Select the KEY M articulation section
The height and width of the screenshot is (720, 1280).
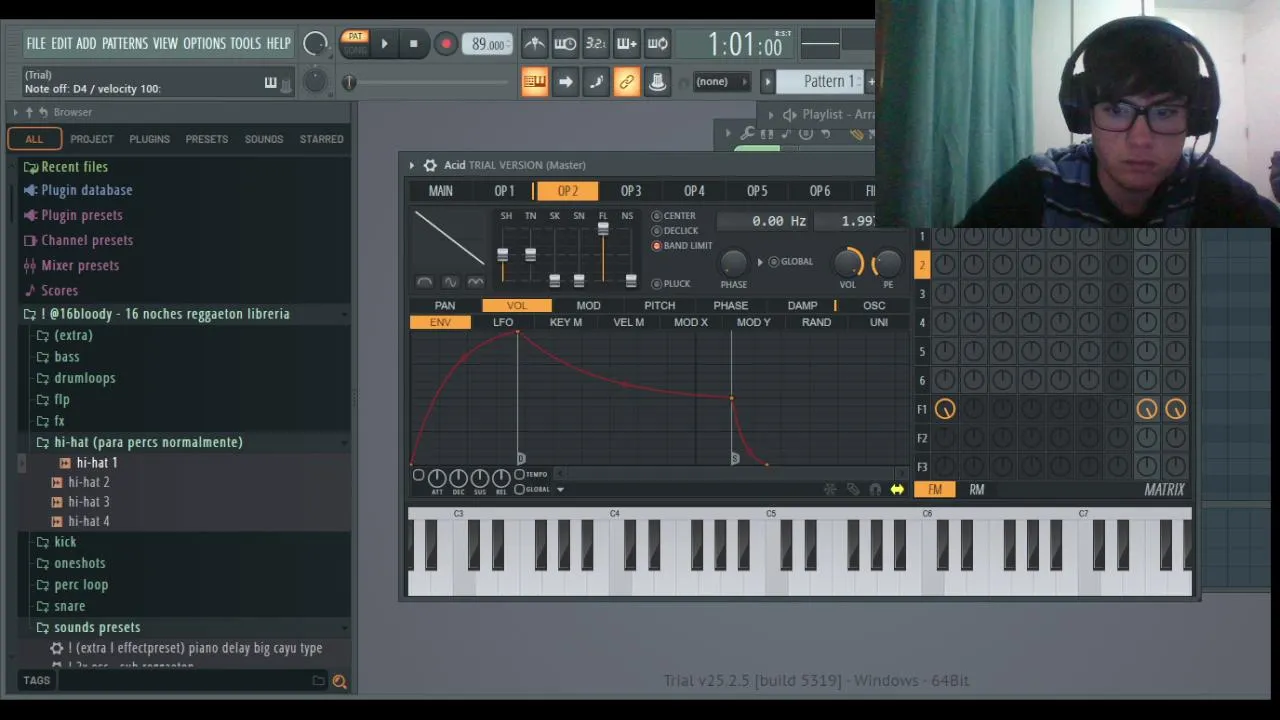[x=566, y=323]
